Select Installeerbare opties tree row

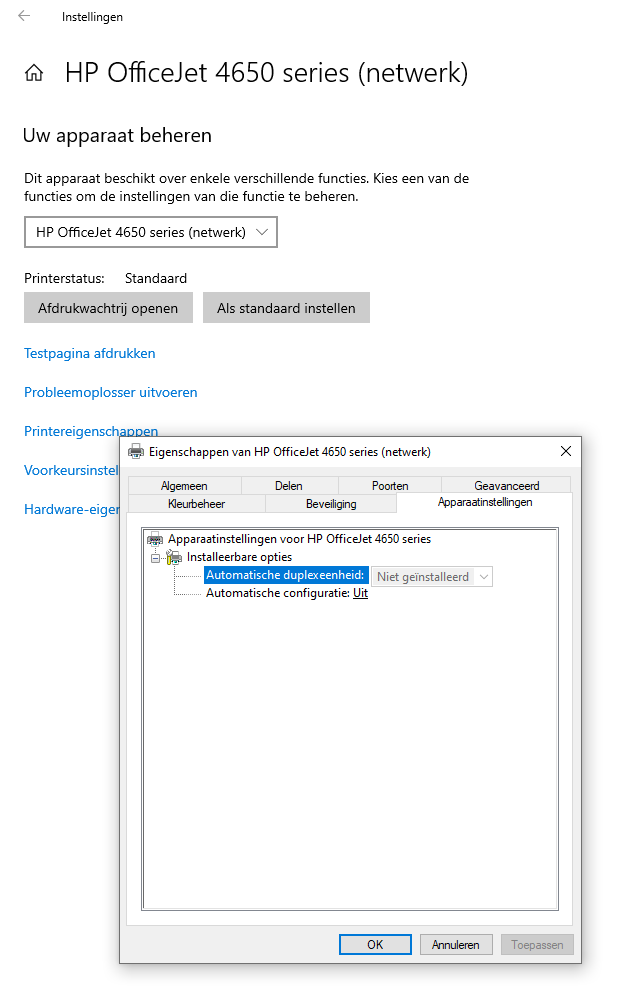(x=239, y=557)
